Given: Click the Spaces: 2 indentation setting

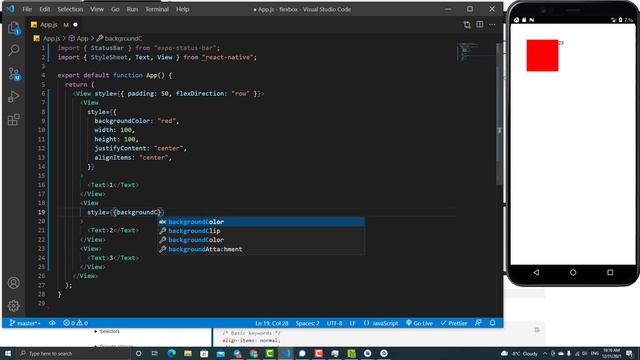Looking at the screenshot, I should (307, 323).
